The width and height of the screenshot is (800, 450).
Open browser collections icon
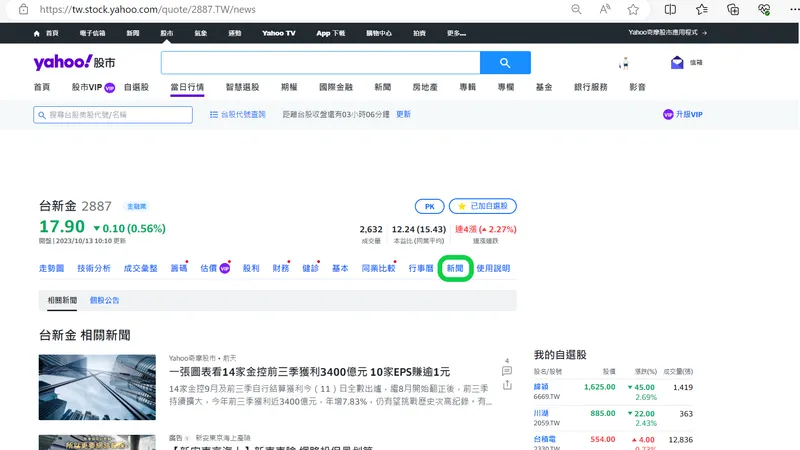point(733,9)
